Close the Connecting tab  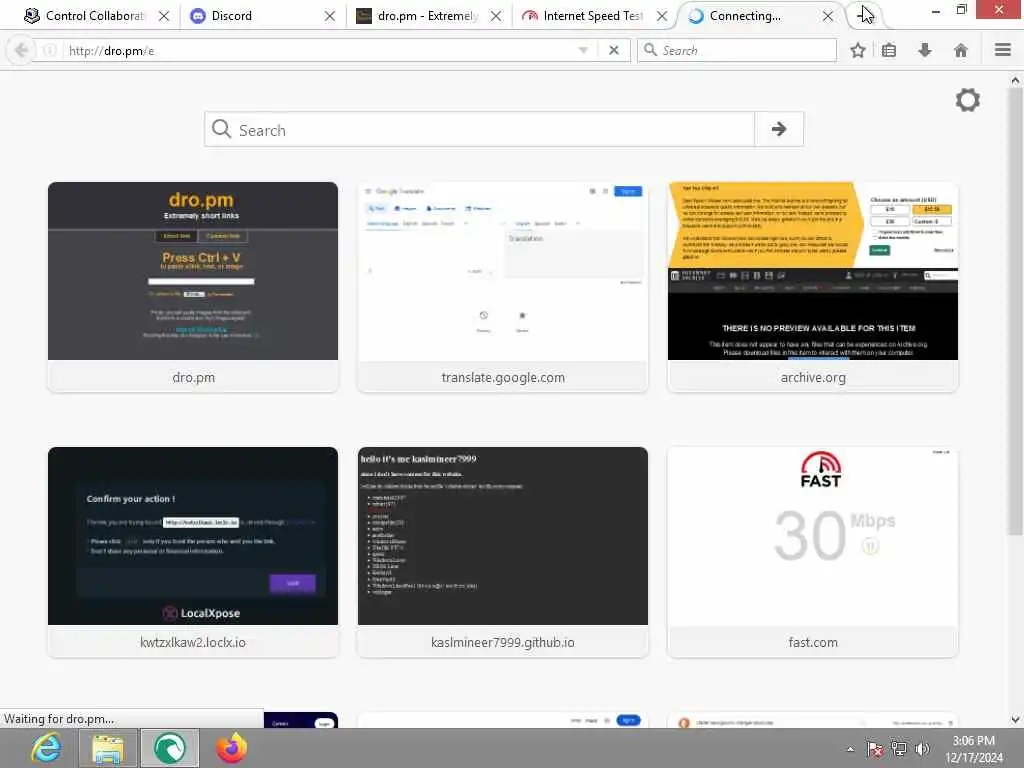(827, 16)
